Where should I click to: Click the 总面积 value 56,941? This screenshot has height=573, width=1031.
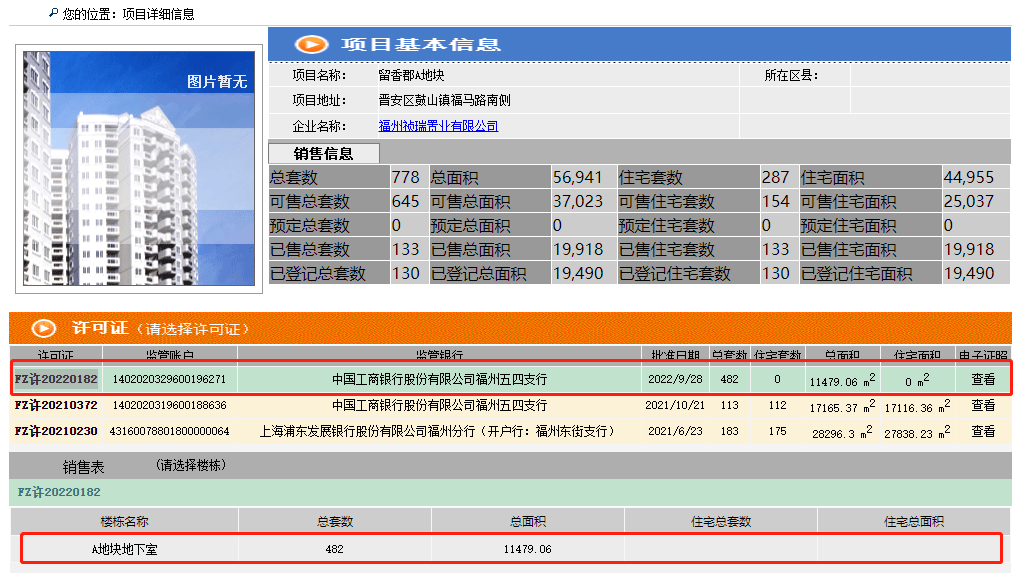[x=577, y=177]
